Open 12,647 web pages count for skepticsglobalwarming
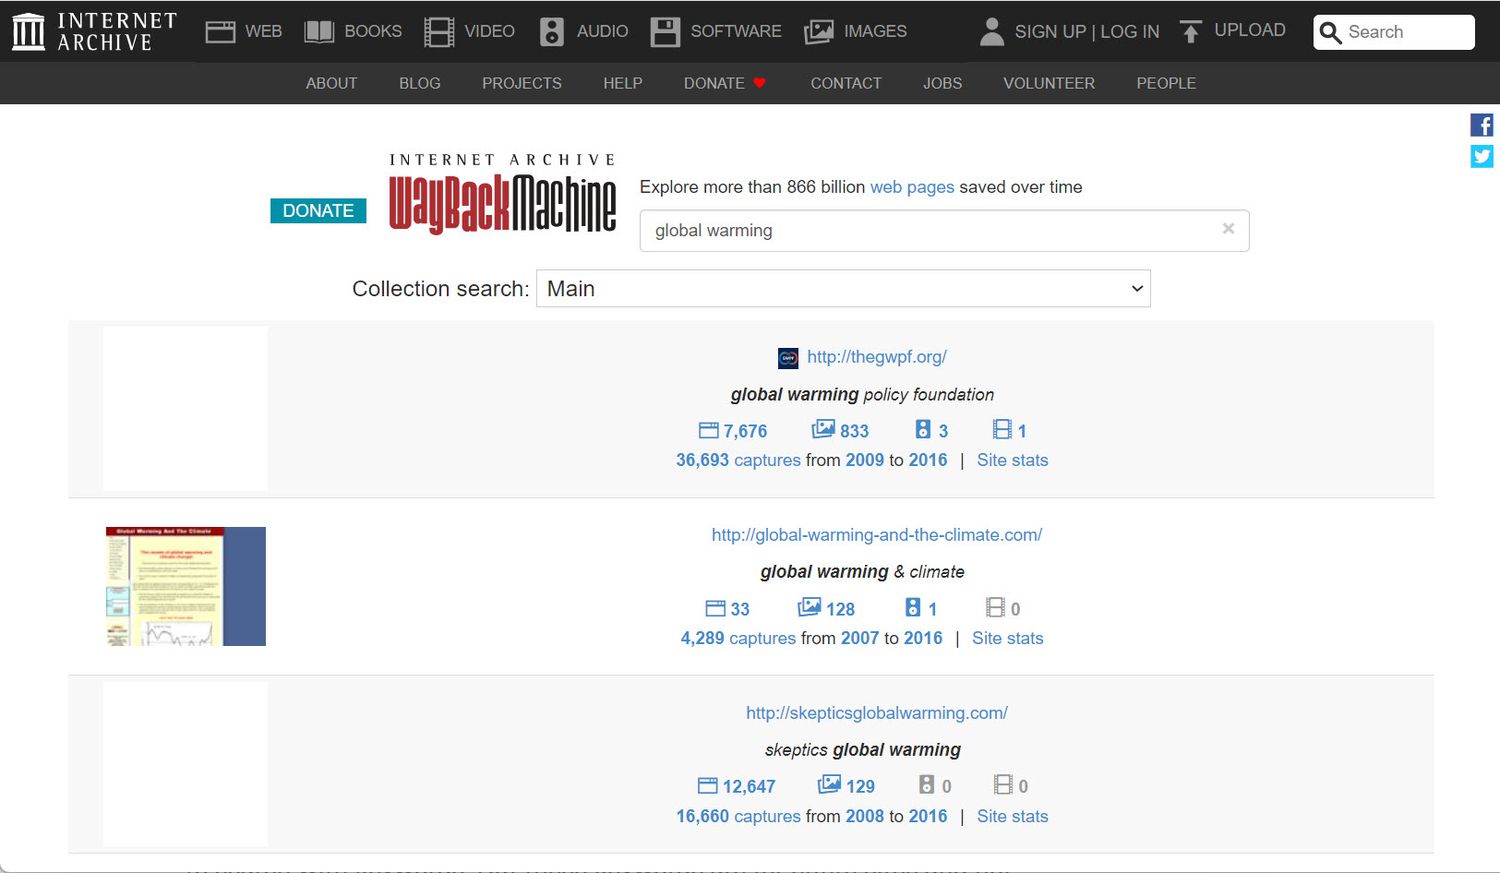Viewport: 1500px width, 873px height. 736,787
